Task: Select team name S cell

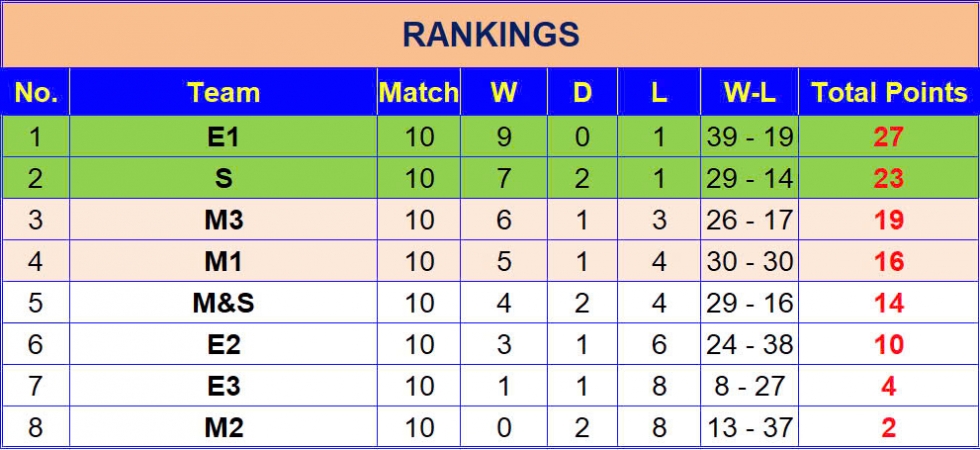Action: pyautogui.click(x=223, y=179)
